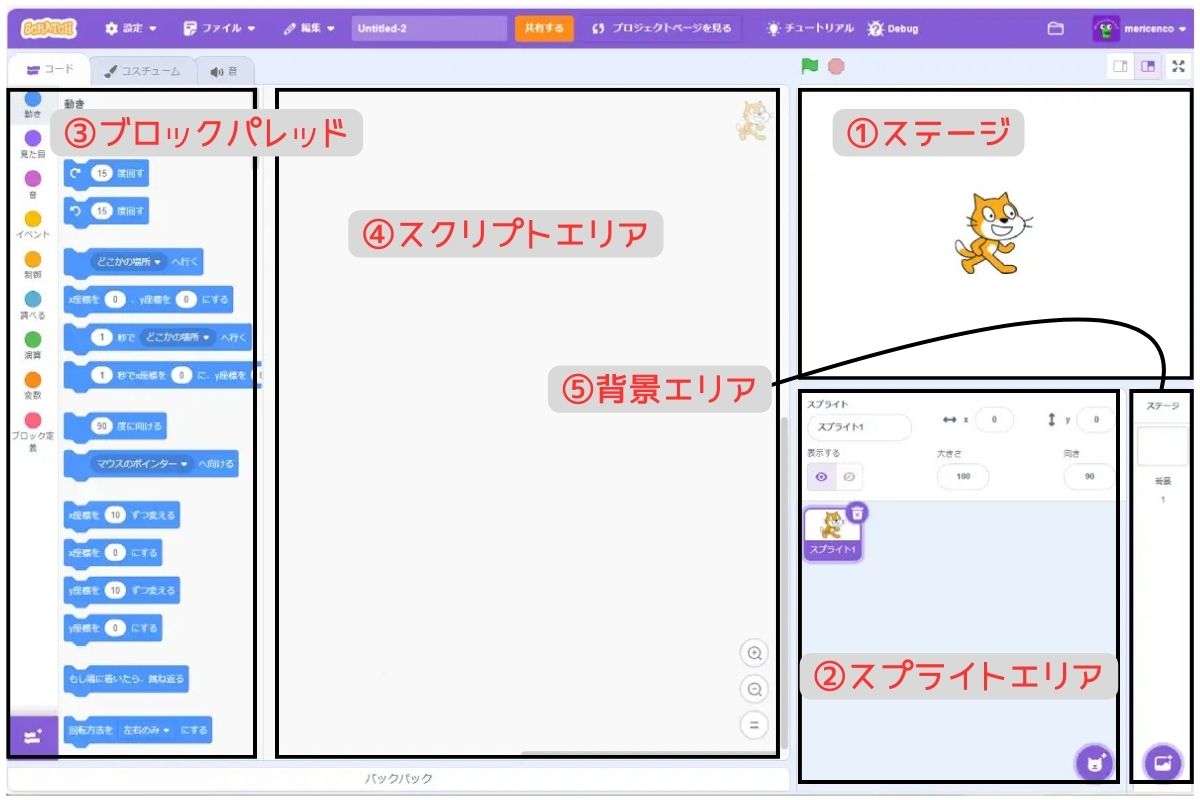Switch to the コスチューム tab
Image resolution: width=1200 pixels, height=800 pixels.
pyautogui.click(x=143, y=71)
